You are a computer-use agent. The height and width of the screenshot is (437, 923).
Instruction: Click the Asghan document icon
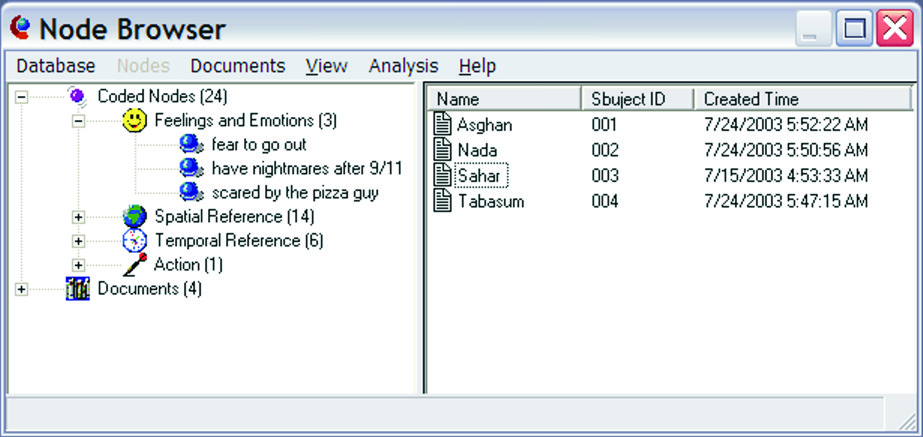(443, 125)
